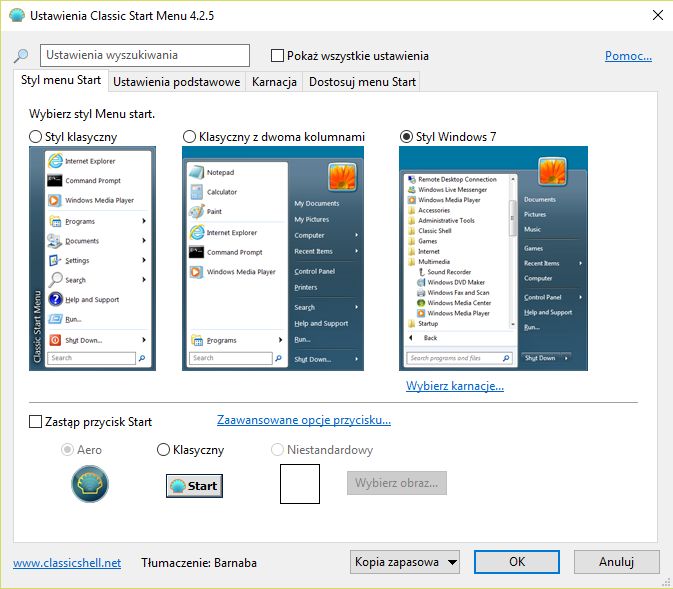This screenshot has width=673, height=589.
Task: Pick the Niestandardowy button style radio
Action: 277,450
